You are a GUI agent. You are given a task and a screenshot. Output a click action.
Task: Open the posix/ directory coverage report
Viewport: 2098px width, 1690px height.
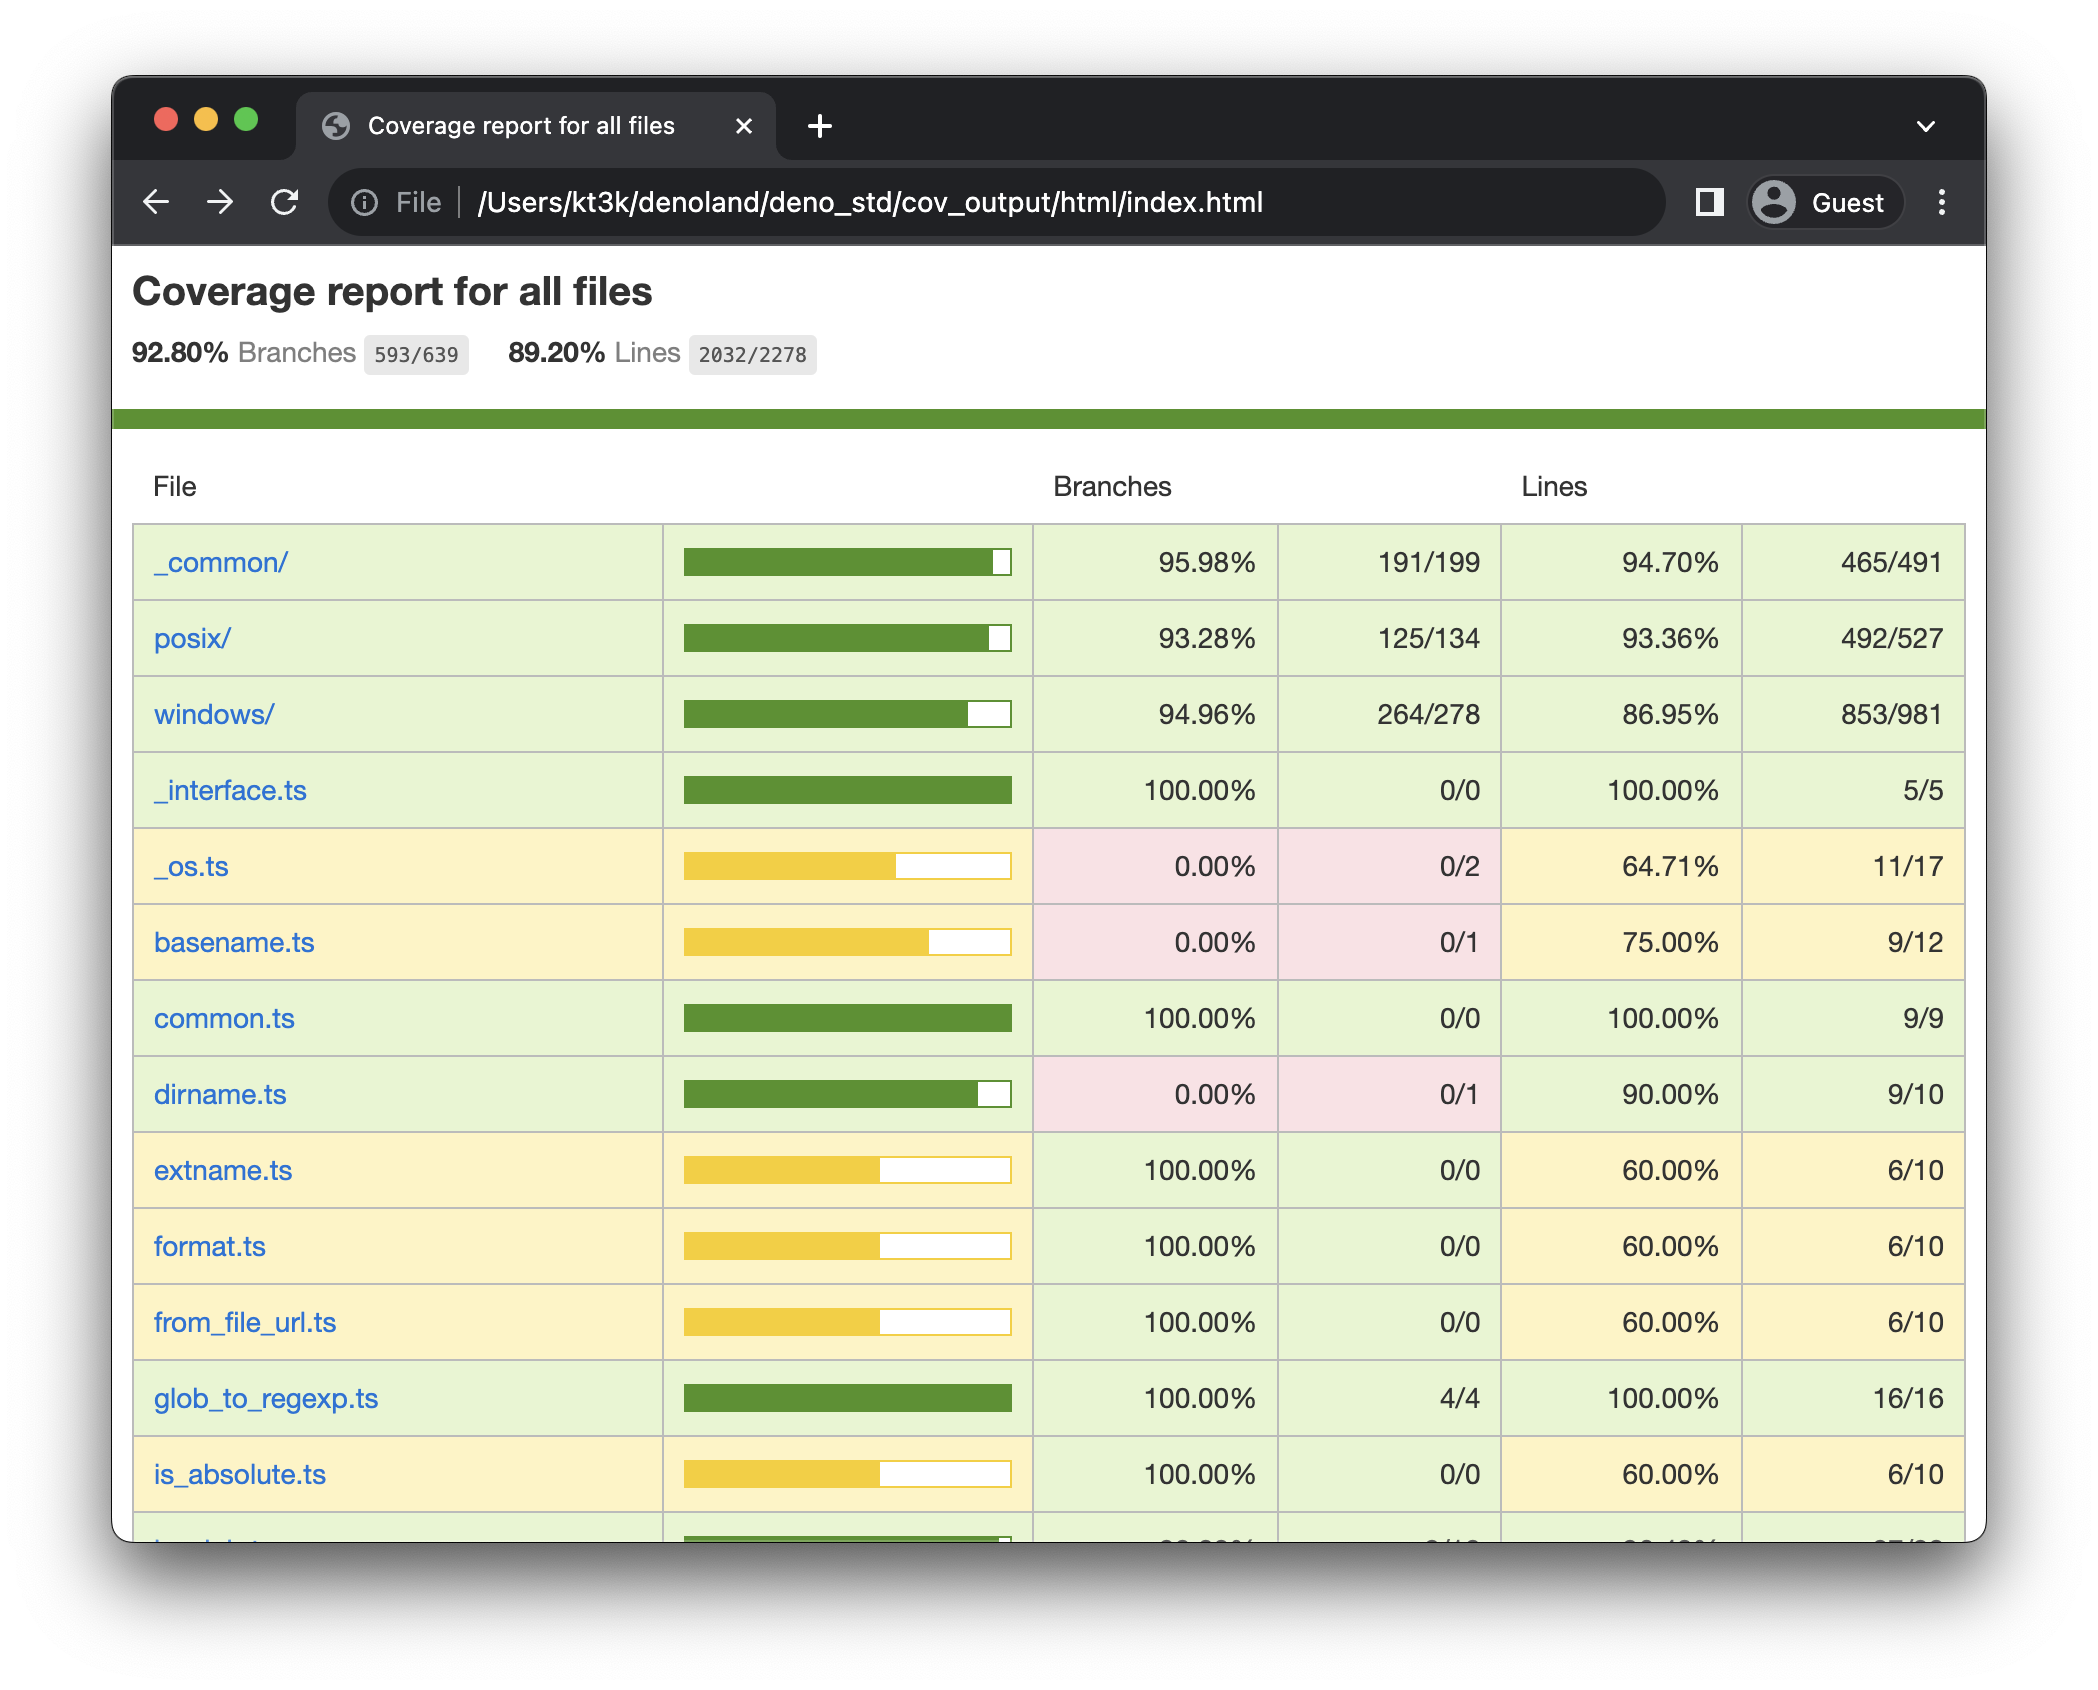point(193,638)
